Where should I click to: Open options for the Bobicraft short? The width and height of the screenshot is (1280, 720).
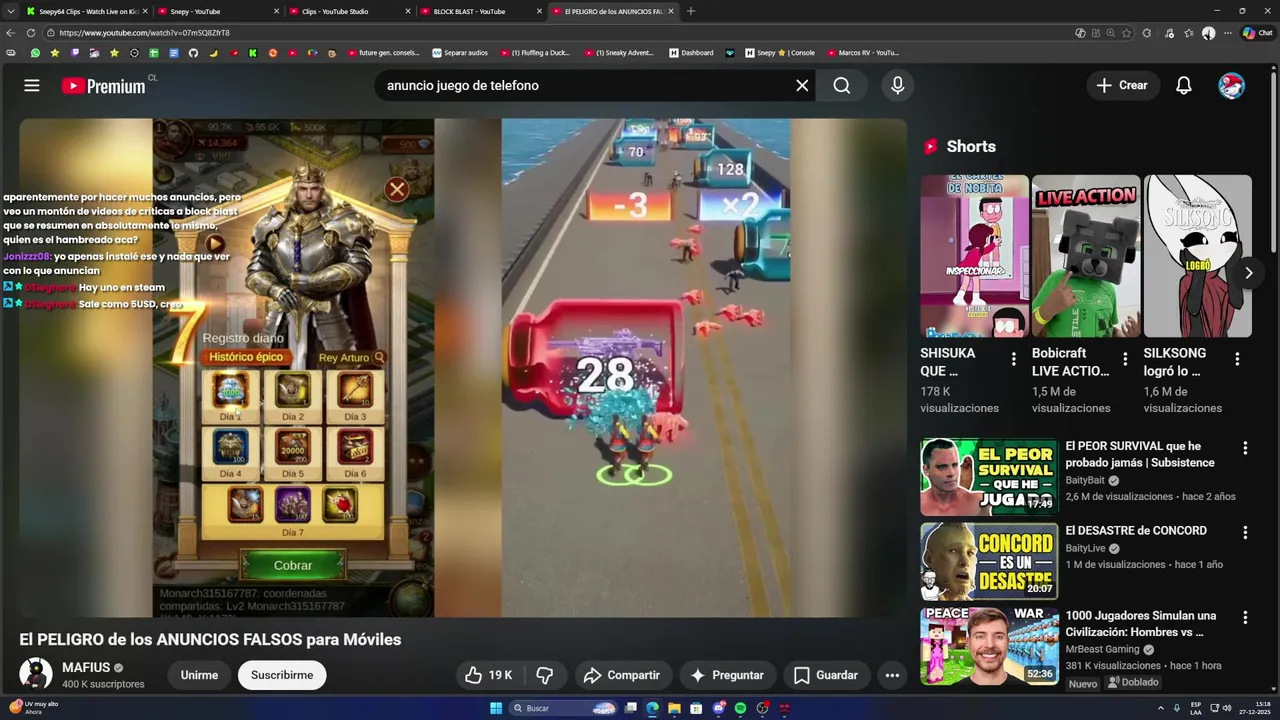1125,359
